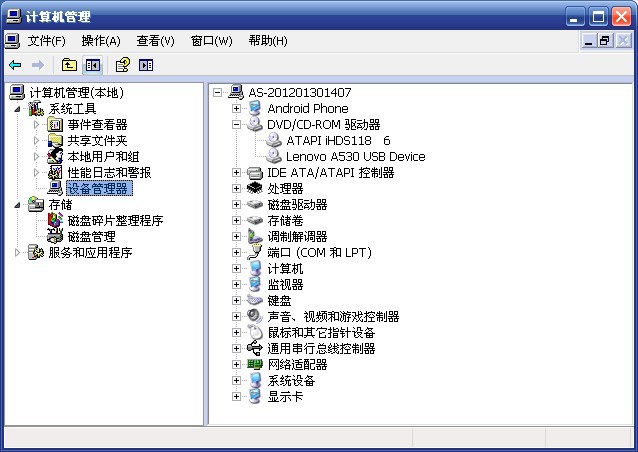Collapse the AS-201201301407 root node
This screenshot has height=452, width=638.
coord(217,92)
